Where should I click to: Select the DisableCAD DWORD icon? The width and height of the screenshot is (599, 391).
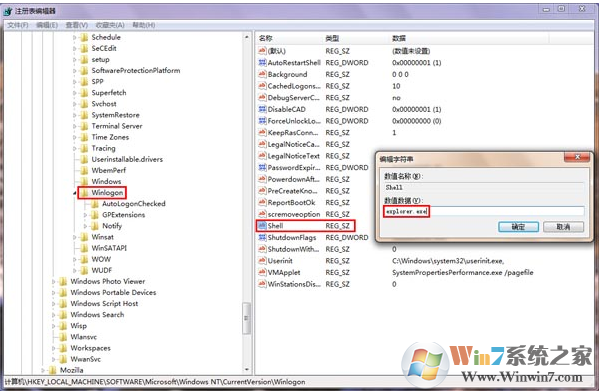pyautogui.click(x=262, y=109)
